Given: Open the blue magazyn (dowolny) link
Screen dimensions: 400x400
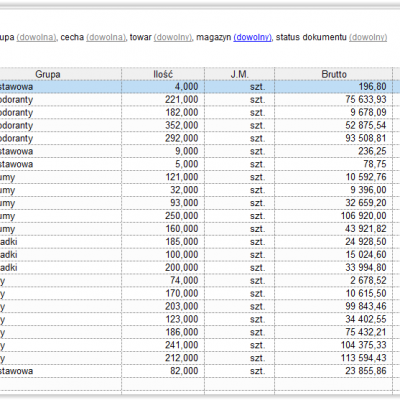Looking at the screenshot, I should point(252,37).
